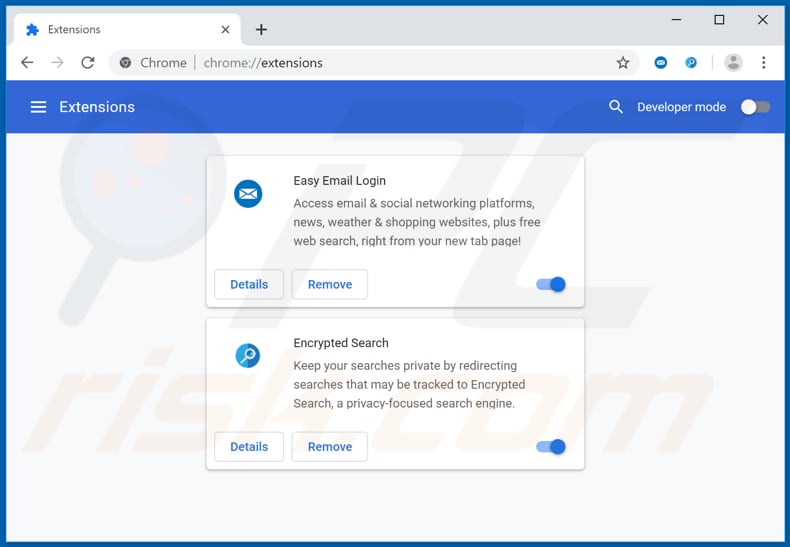Click the Easy Email Login toolbar extension icon
This screenshot has width=790, height=547.
click(661, 62)
